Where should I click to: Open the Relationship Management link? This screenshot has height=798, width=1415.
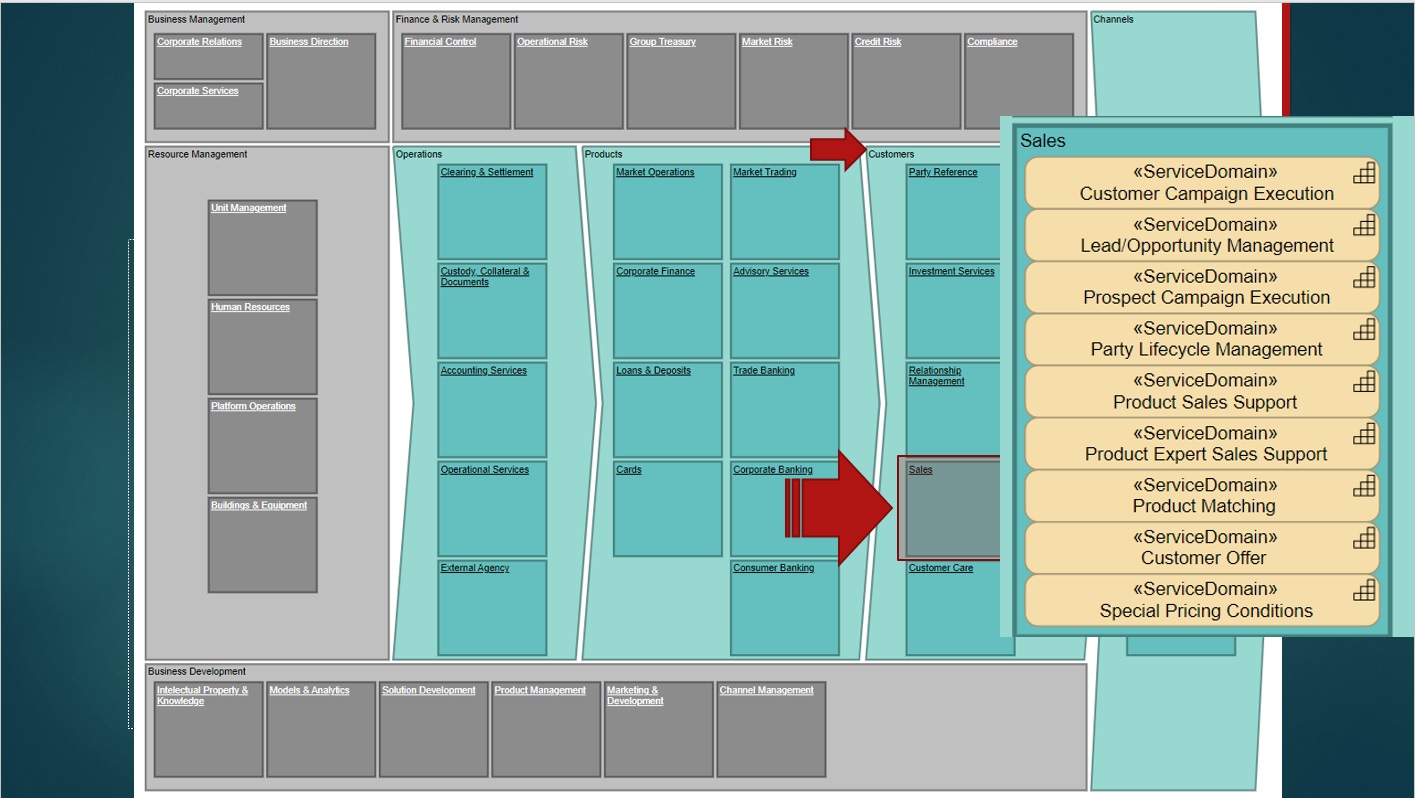(937, 375)
